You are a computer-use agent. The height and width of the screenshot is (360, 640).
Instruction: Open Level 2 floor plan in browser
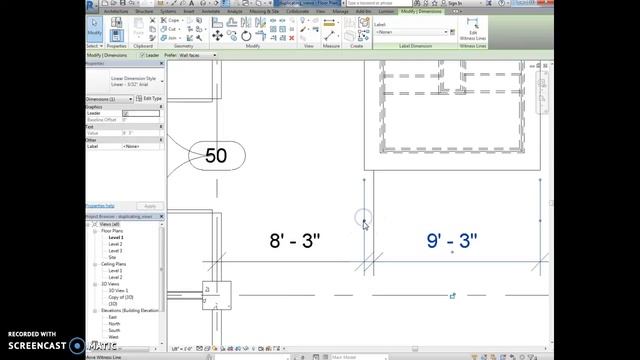(x=115, y=244)
